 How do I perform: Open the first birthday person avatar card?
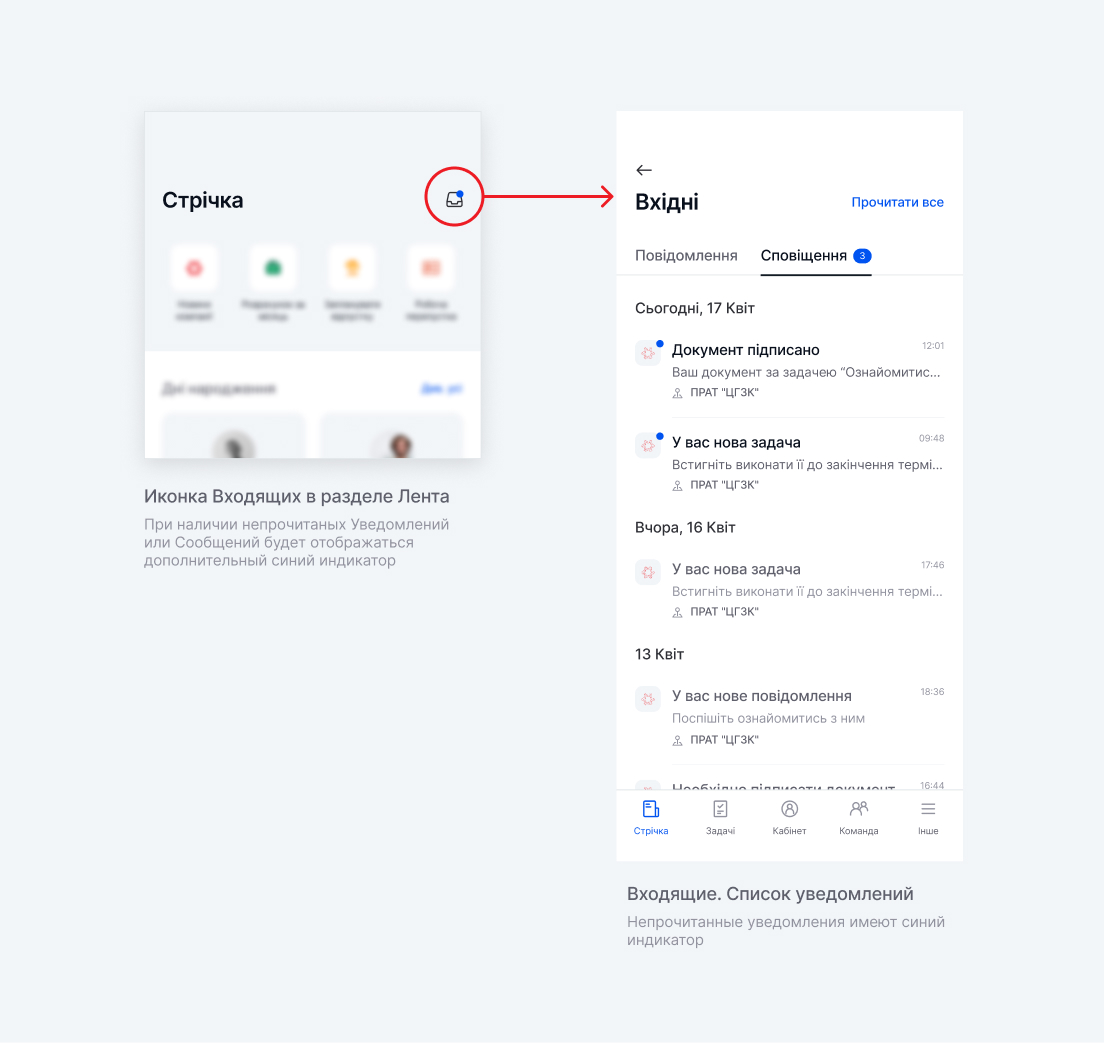pos(234,437)
